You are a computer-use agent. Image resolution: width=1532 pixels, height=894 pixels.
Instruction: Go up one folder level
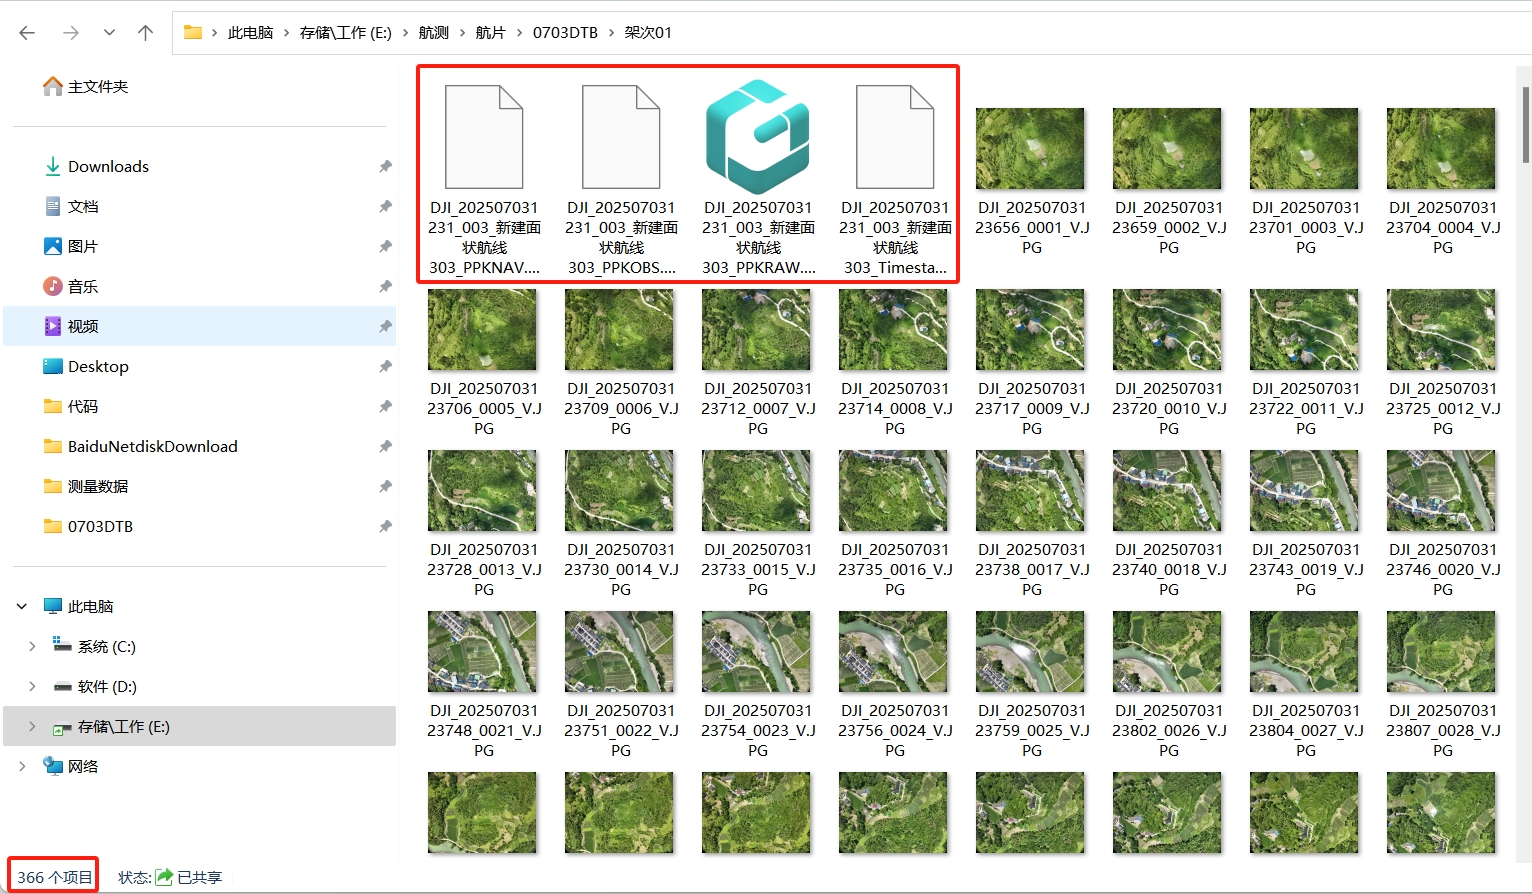[x=145, y=33]
